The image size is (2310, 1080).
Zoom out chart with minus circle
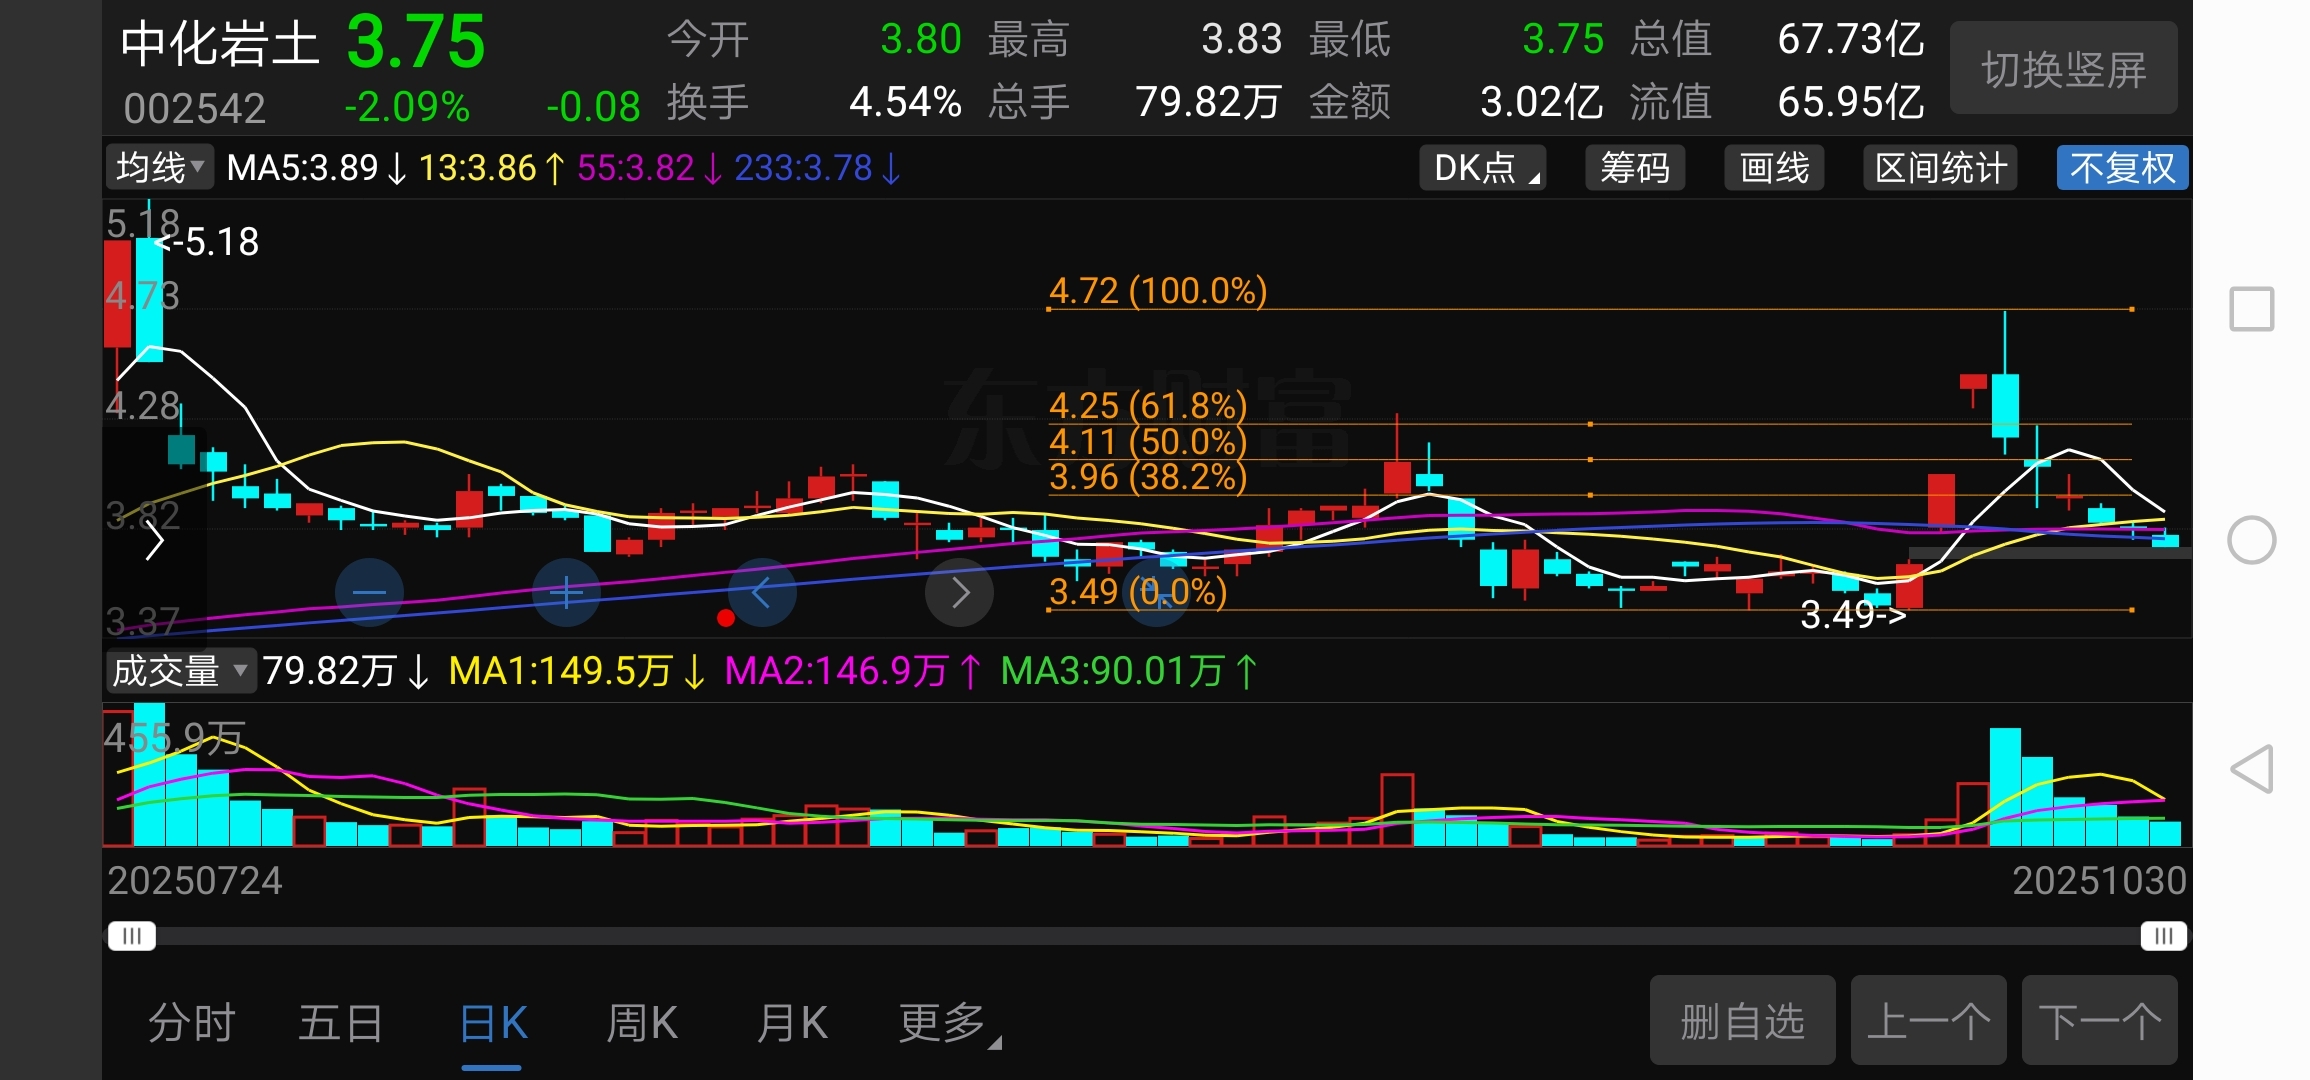click(369, 593)
